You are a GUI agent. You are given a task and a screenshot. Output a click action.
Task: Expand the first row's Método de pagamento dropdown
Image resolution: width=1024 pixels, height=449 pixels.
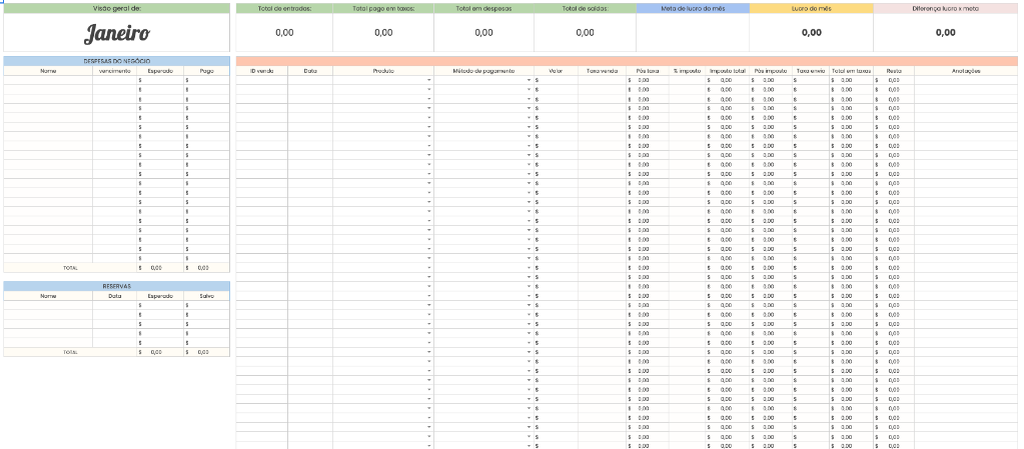529,80
